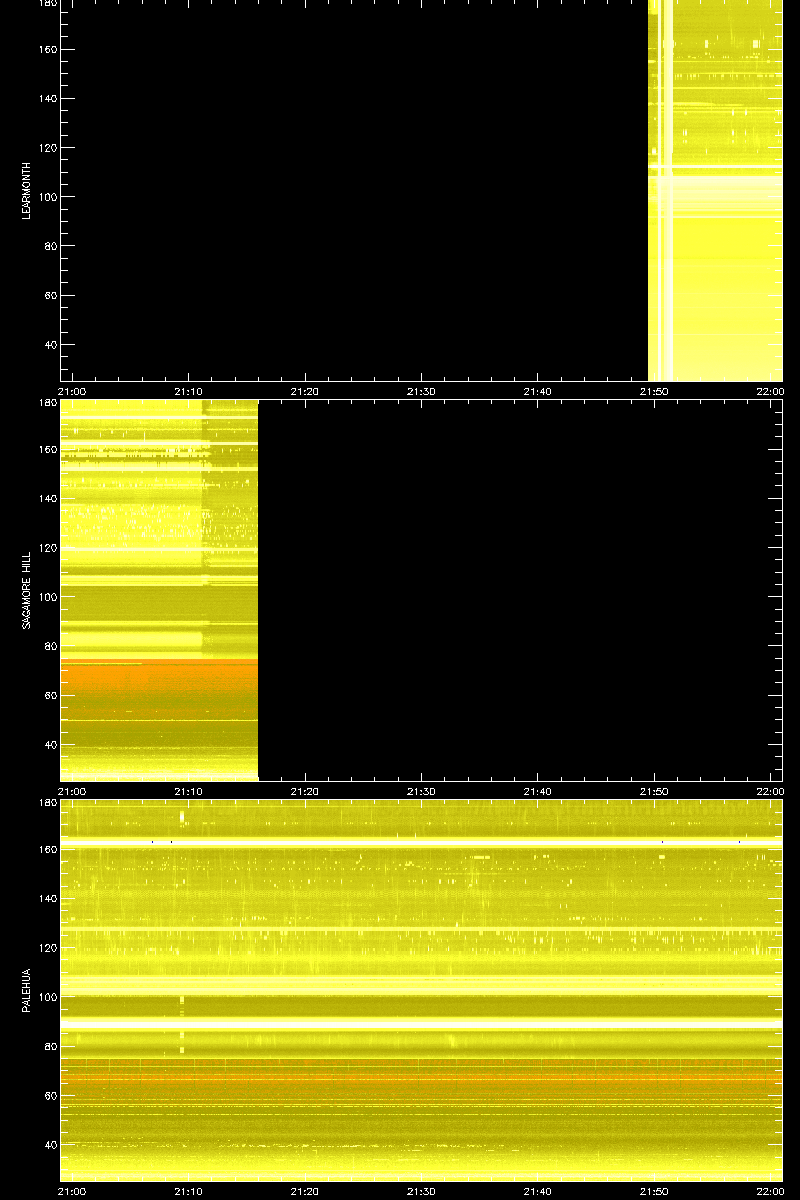The height and width of the screenshot is (1200, 800).
Task: Click the 180 frequency tick on Palehua axis
Action: pyautogui.click(x=46, y=804)
